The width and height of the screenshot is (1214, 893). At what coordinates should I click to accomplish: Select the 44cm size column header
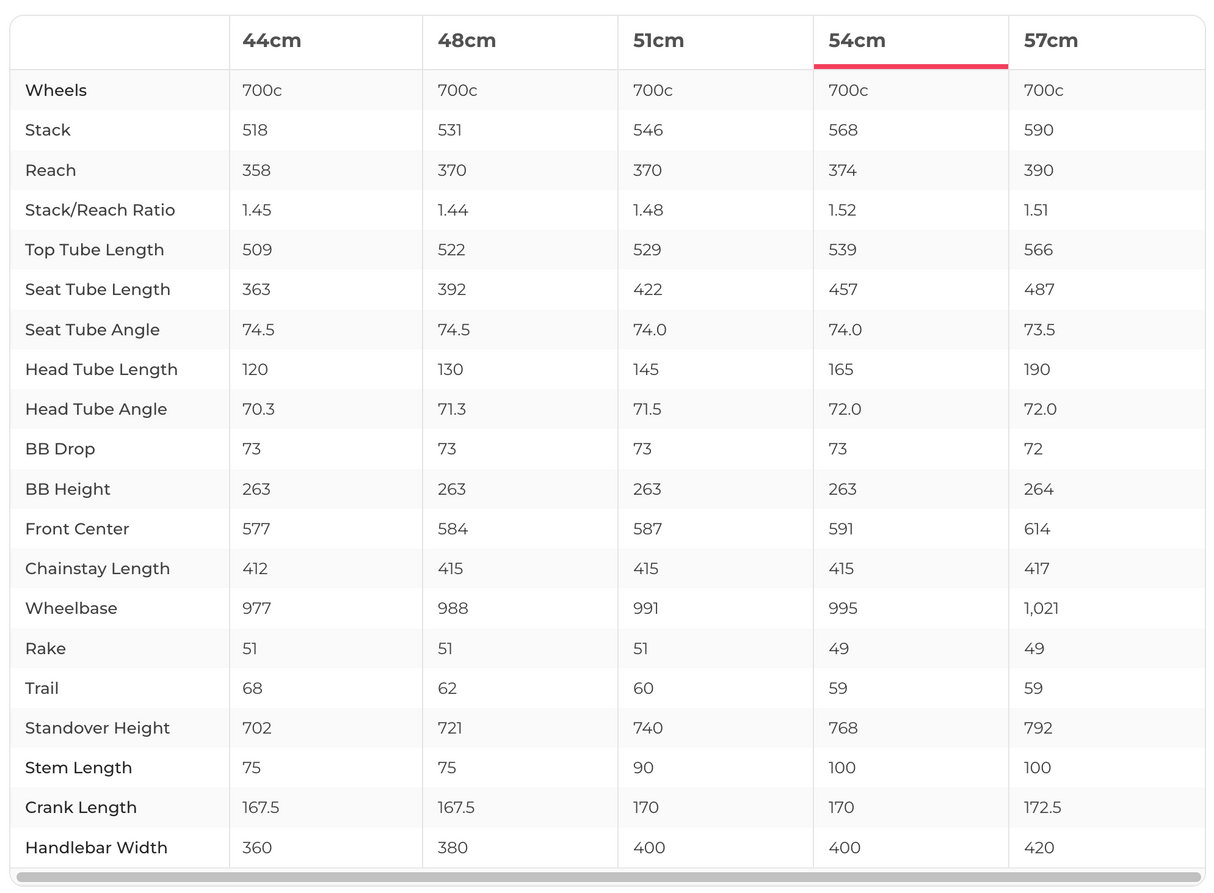(x=272, y=41)
